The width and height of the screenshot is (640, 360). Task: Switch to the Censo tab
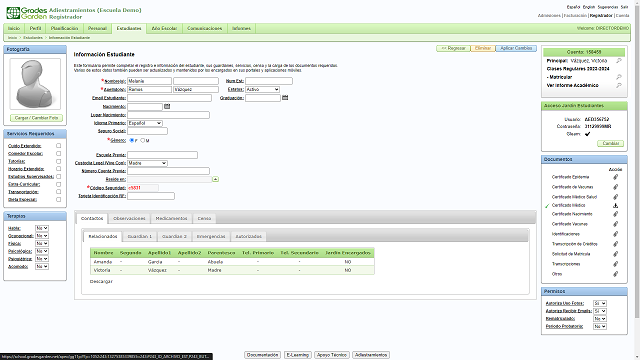(x=204, y=218)
